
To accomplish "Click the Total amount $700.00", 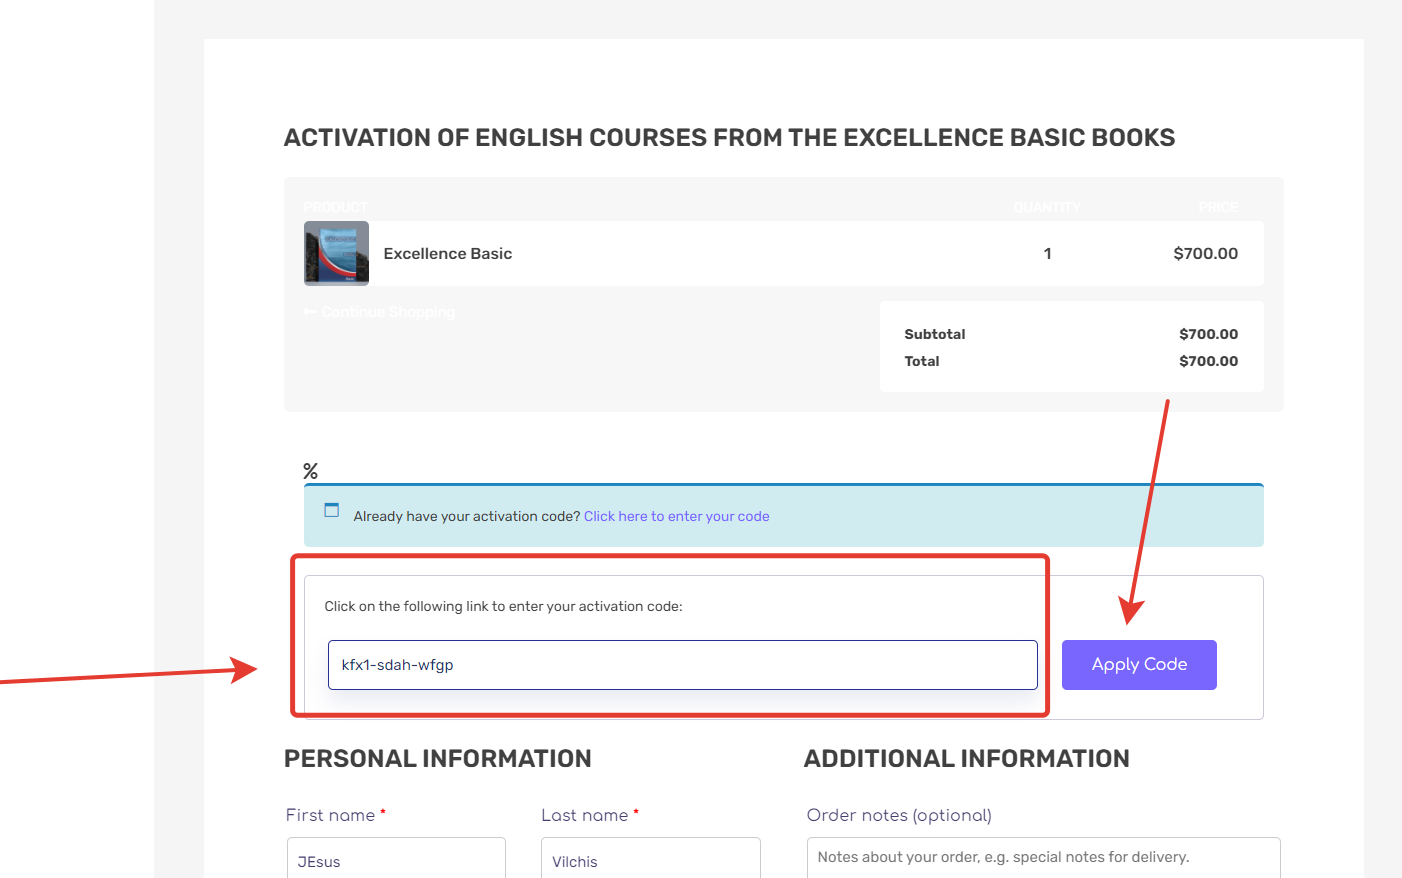I will click(x=1208, y=361).
